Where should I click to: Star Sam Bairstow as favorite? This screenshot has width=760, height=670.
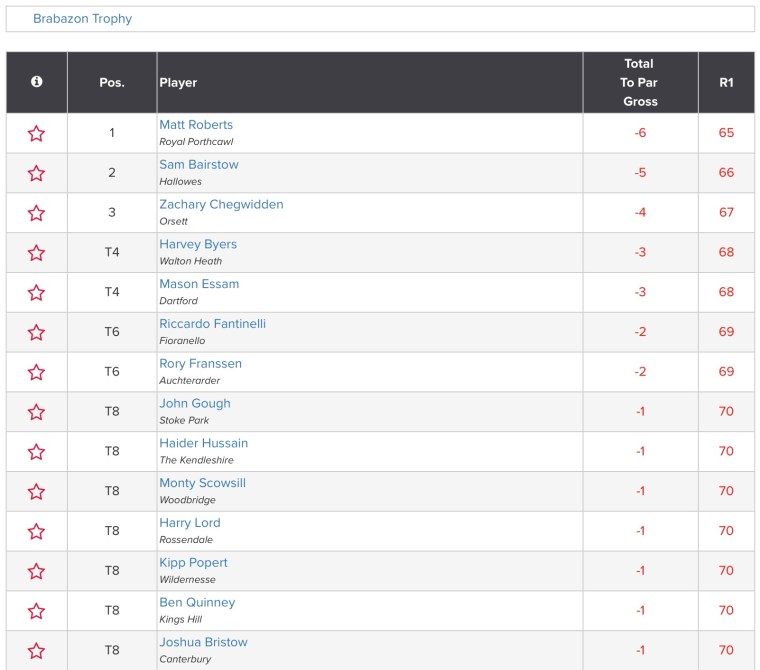tap(37, 173)
